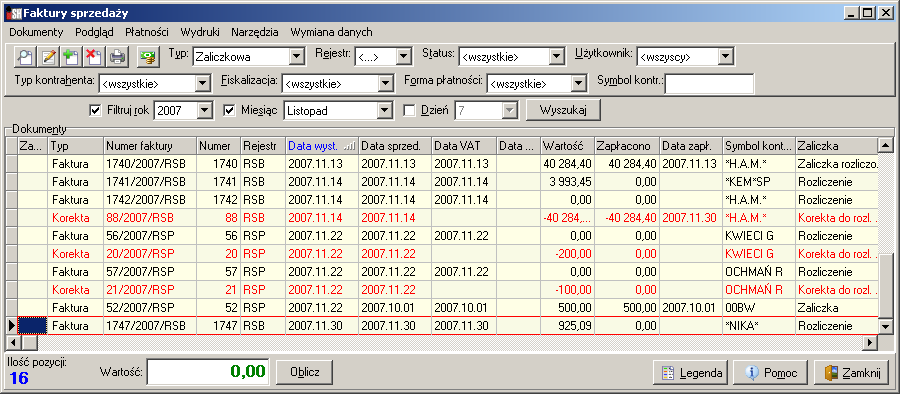Click the Wartość column header
The height and width of the screenshot is (394, 900).
tap(567, 146)
